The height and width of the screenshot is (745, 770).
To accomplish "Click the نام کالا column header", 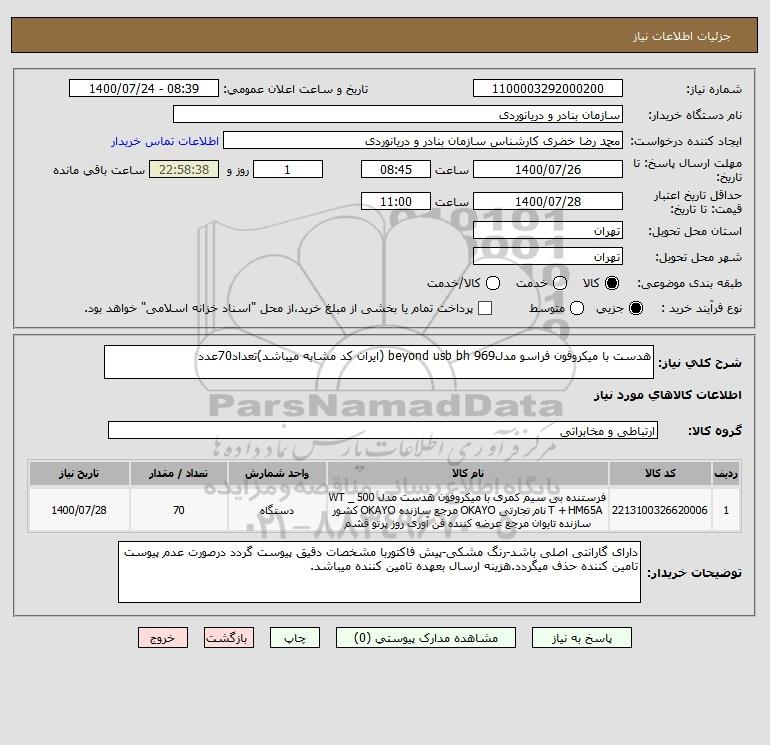I will pyautogui.click(x=468, y=473).
